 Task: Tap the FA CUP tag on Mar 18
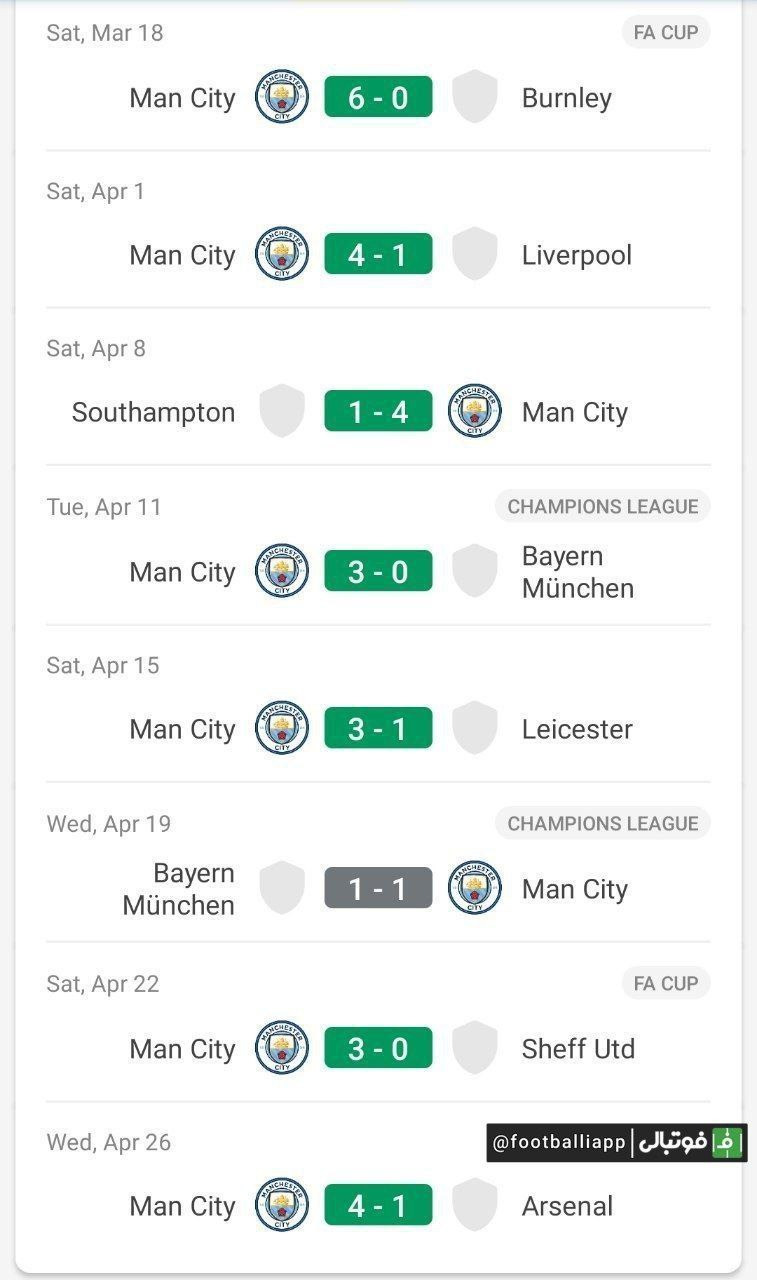click(x=665, y=32)
